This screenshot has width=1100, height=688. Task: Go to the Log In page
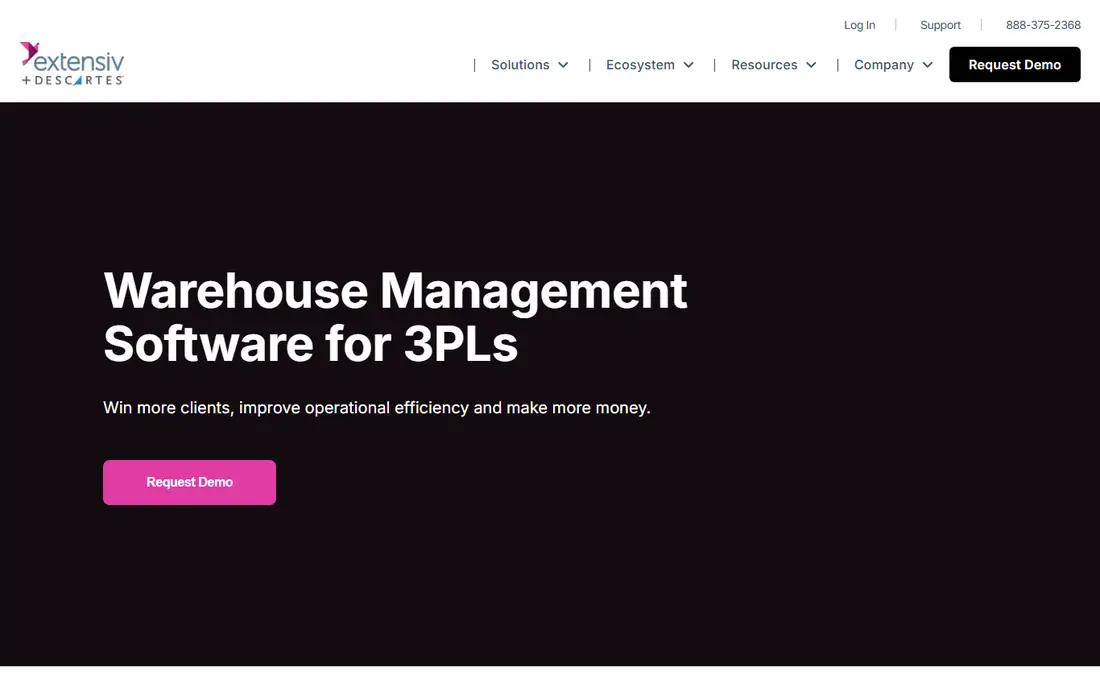(x=859, y=25)
